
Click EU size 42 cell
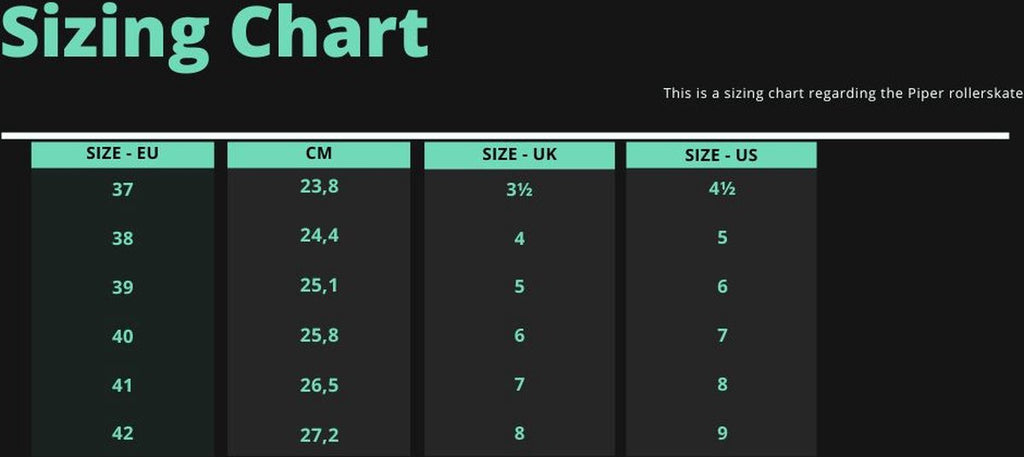123,433
